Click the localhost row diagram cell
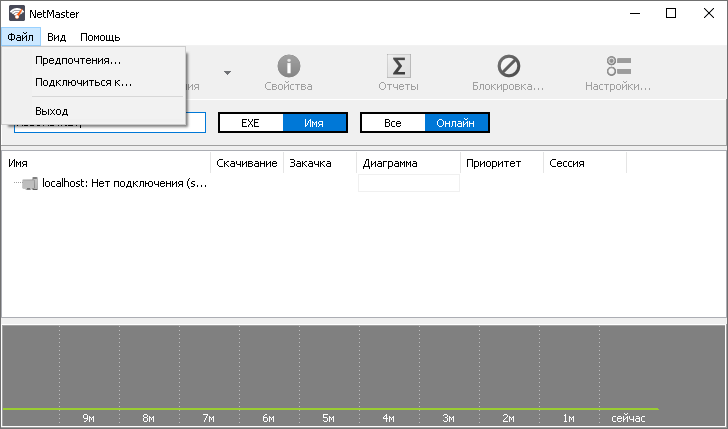The width and height of the screenshot is (728, 429). point(409,183)
